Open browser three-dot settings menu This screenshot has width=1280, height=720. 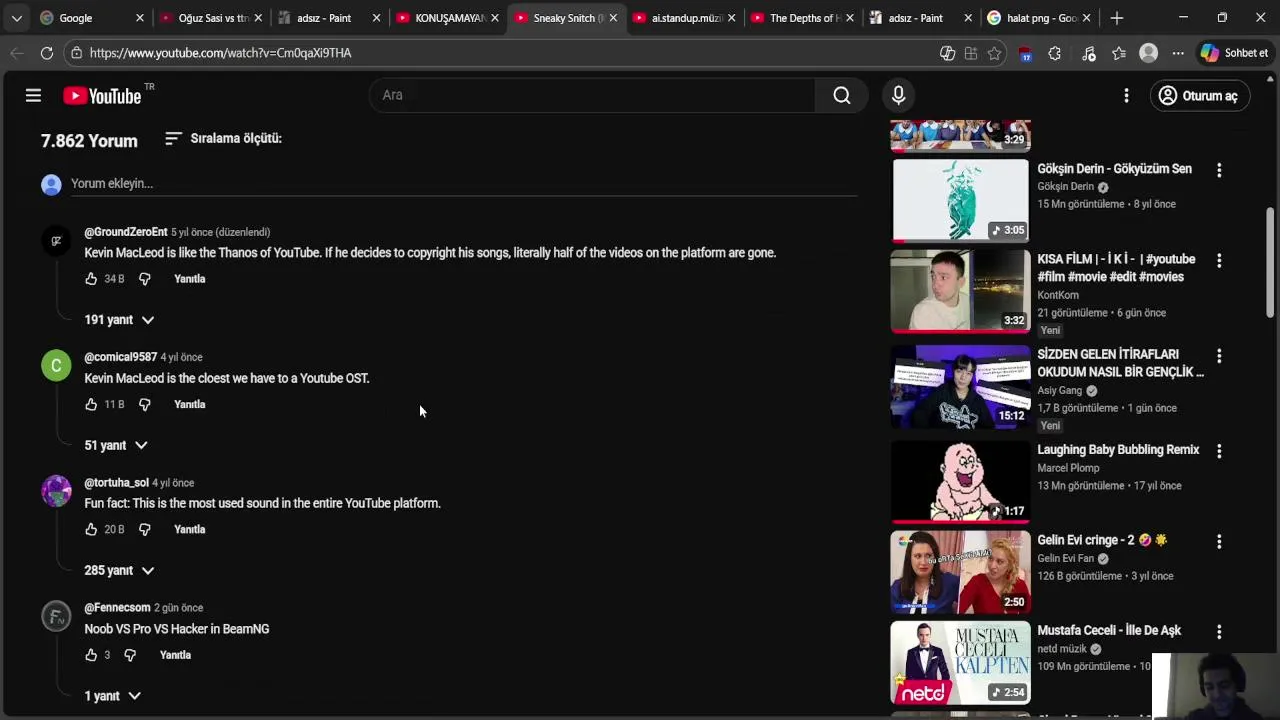[1178, 53]
